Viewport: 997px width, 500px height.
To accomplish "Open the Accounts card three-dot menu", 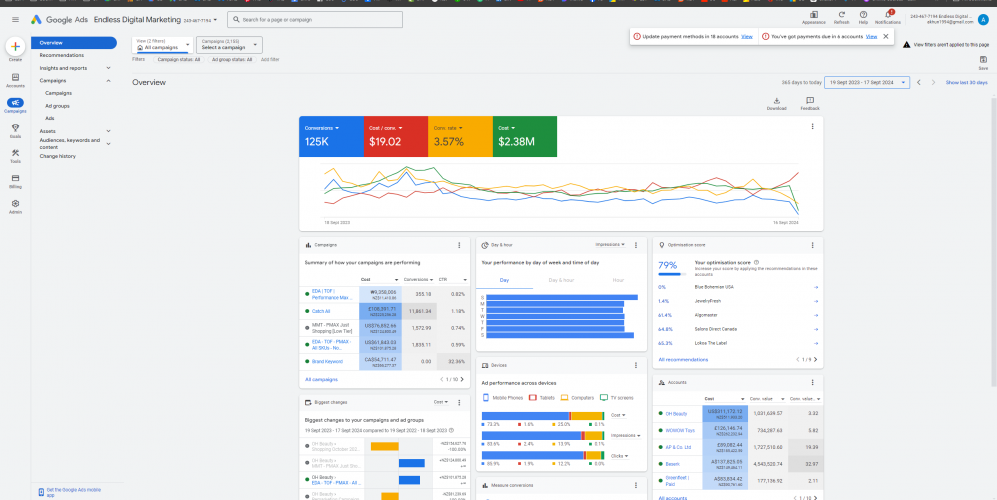I will (812, 382).
